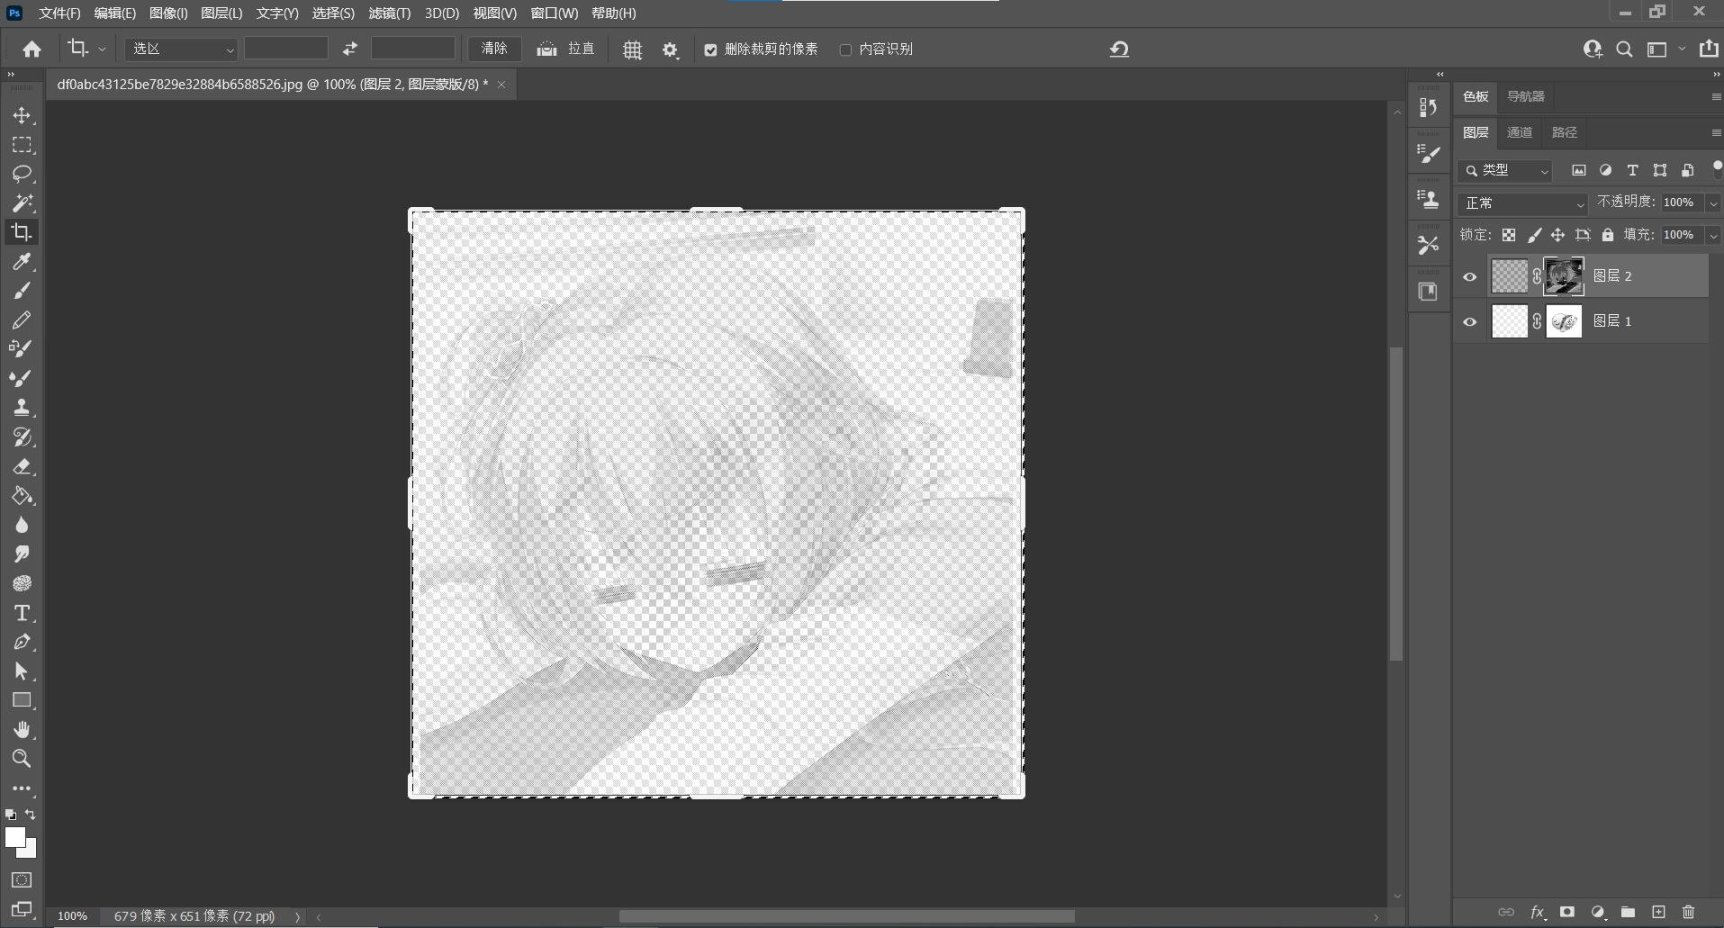The height and width of the screenshot is (928, 1724).
Task: Toggle the 删除裁剪的像素 checkbox
Action: click(x=710, y=50)
